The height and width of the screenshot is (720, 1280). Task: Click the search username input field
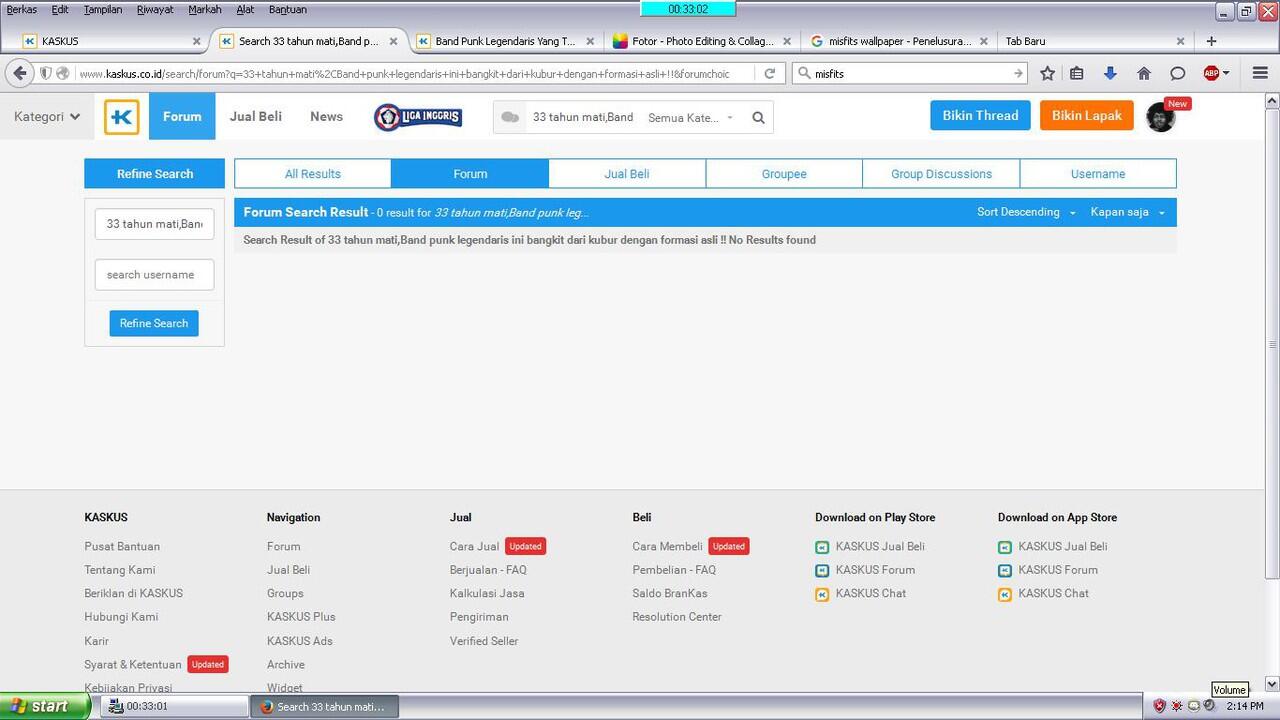point(154,275)
